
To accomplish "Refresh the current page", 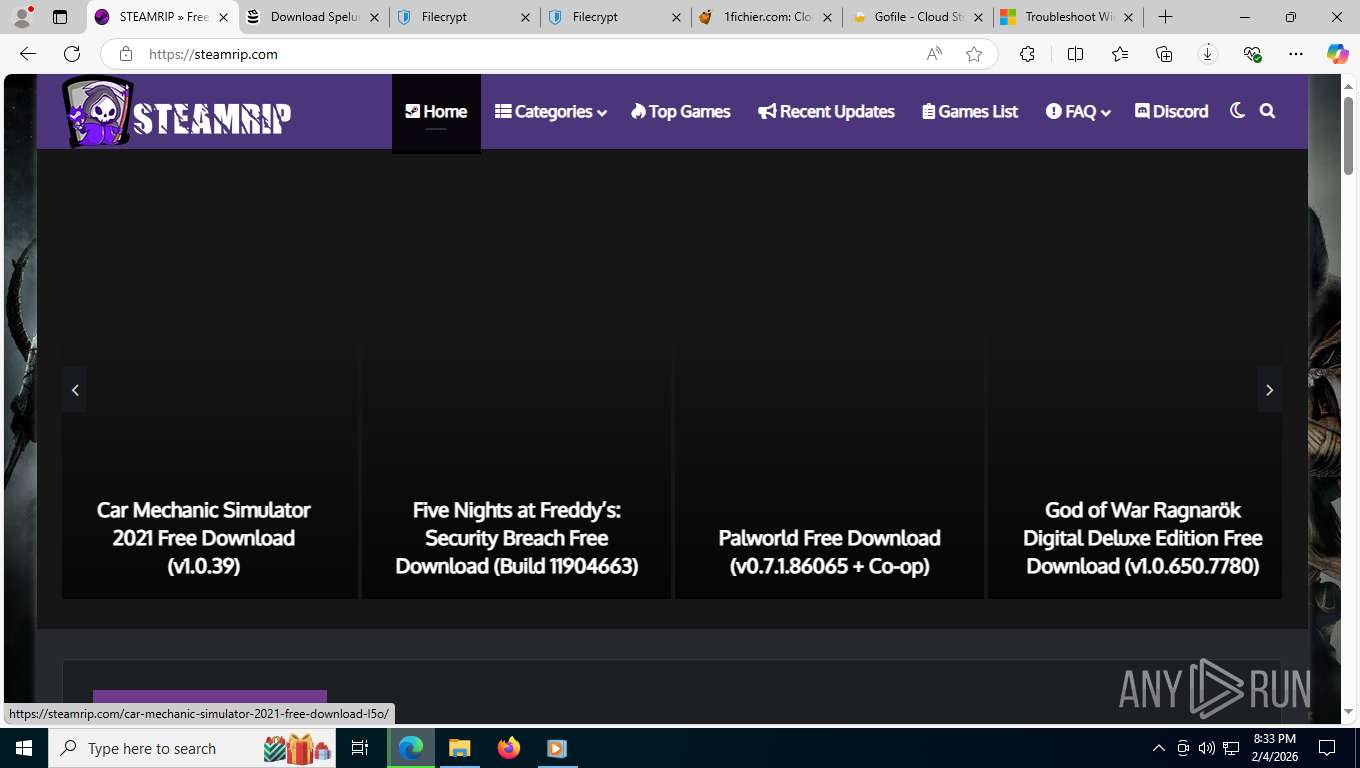I will [72, 54].
